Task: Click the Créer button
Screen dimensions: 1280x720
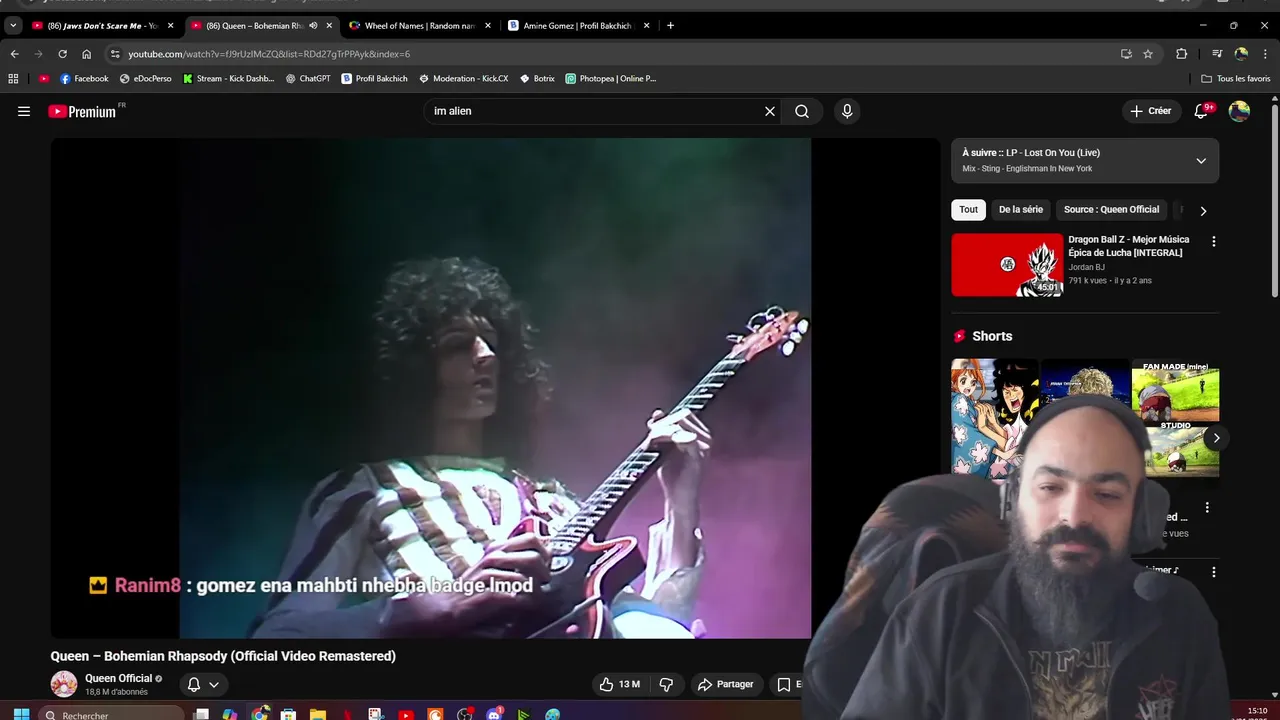Action: (x=1151, y=111)
